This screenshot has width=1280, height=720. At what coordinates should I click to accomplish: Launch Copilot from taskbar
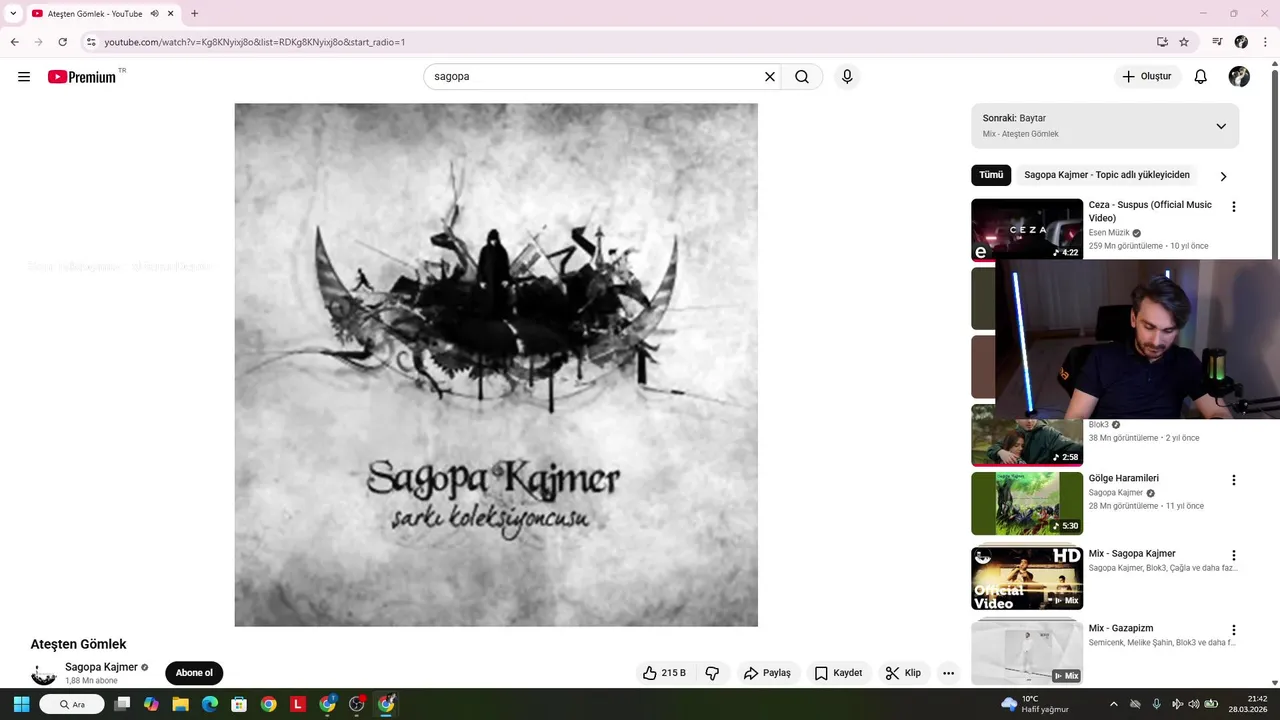[151, 704]
